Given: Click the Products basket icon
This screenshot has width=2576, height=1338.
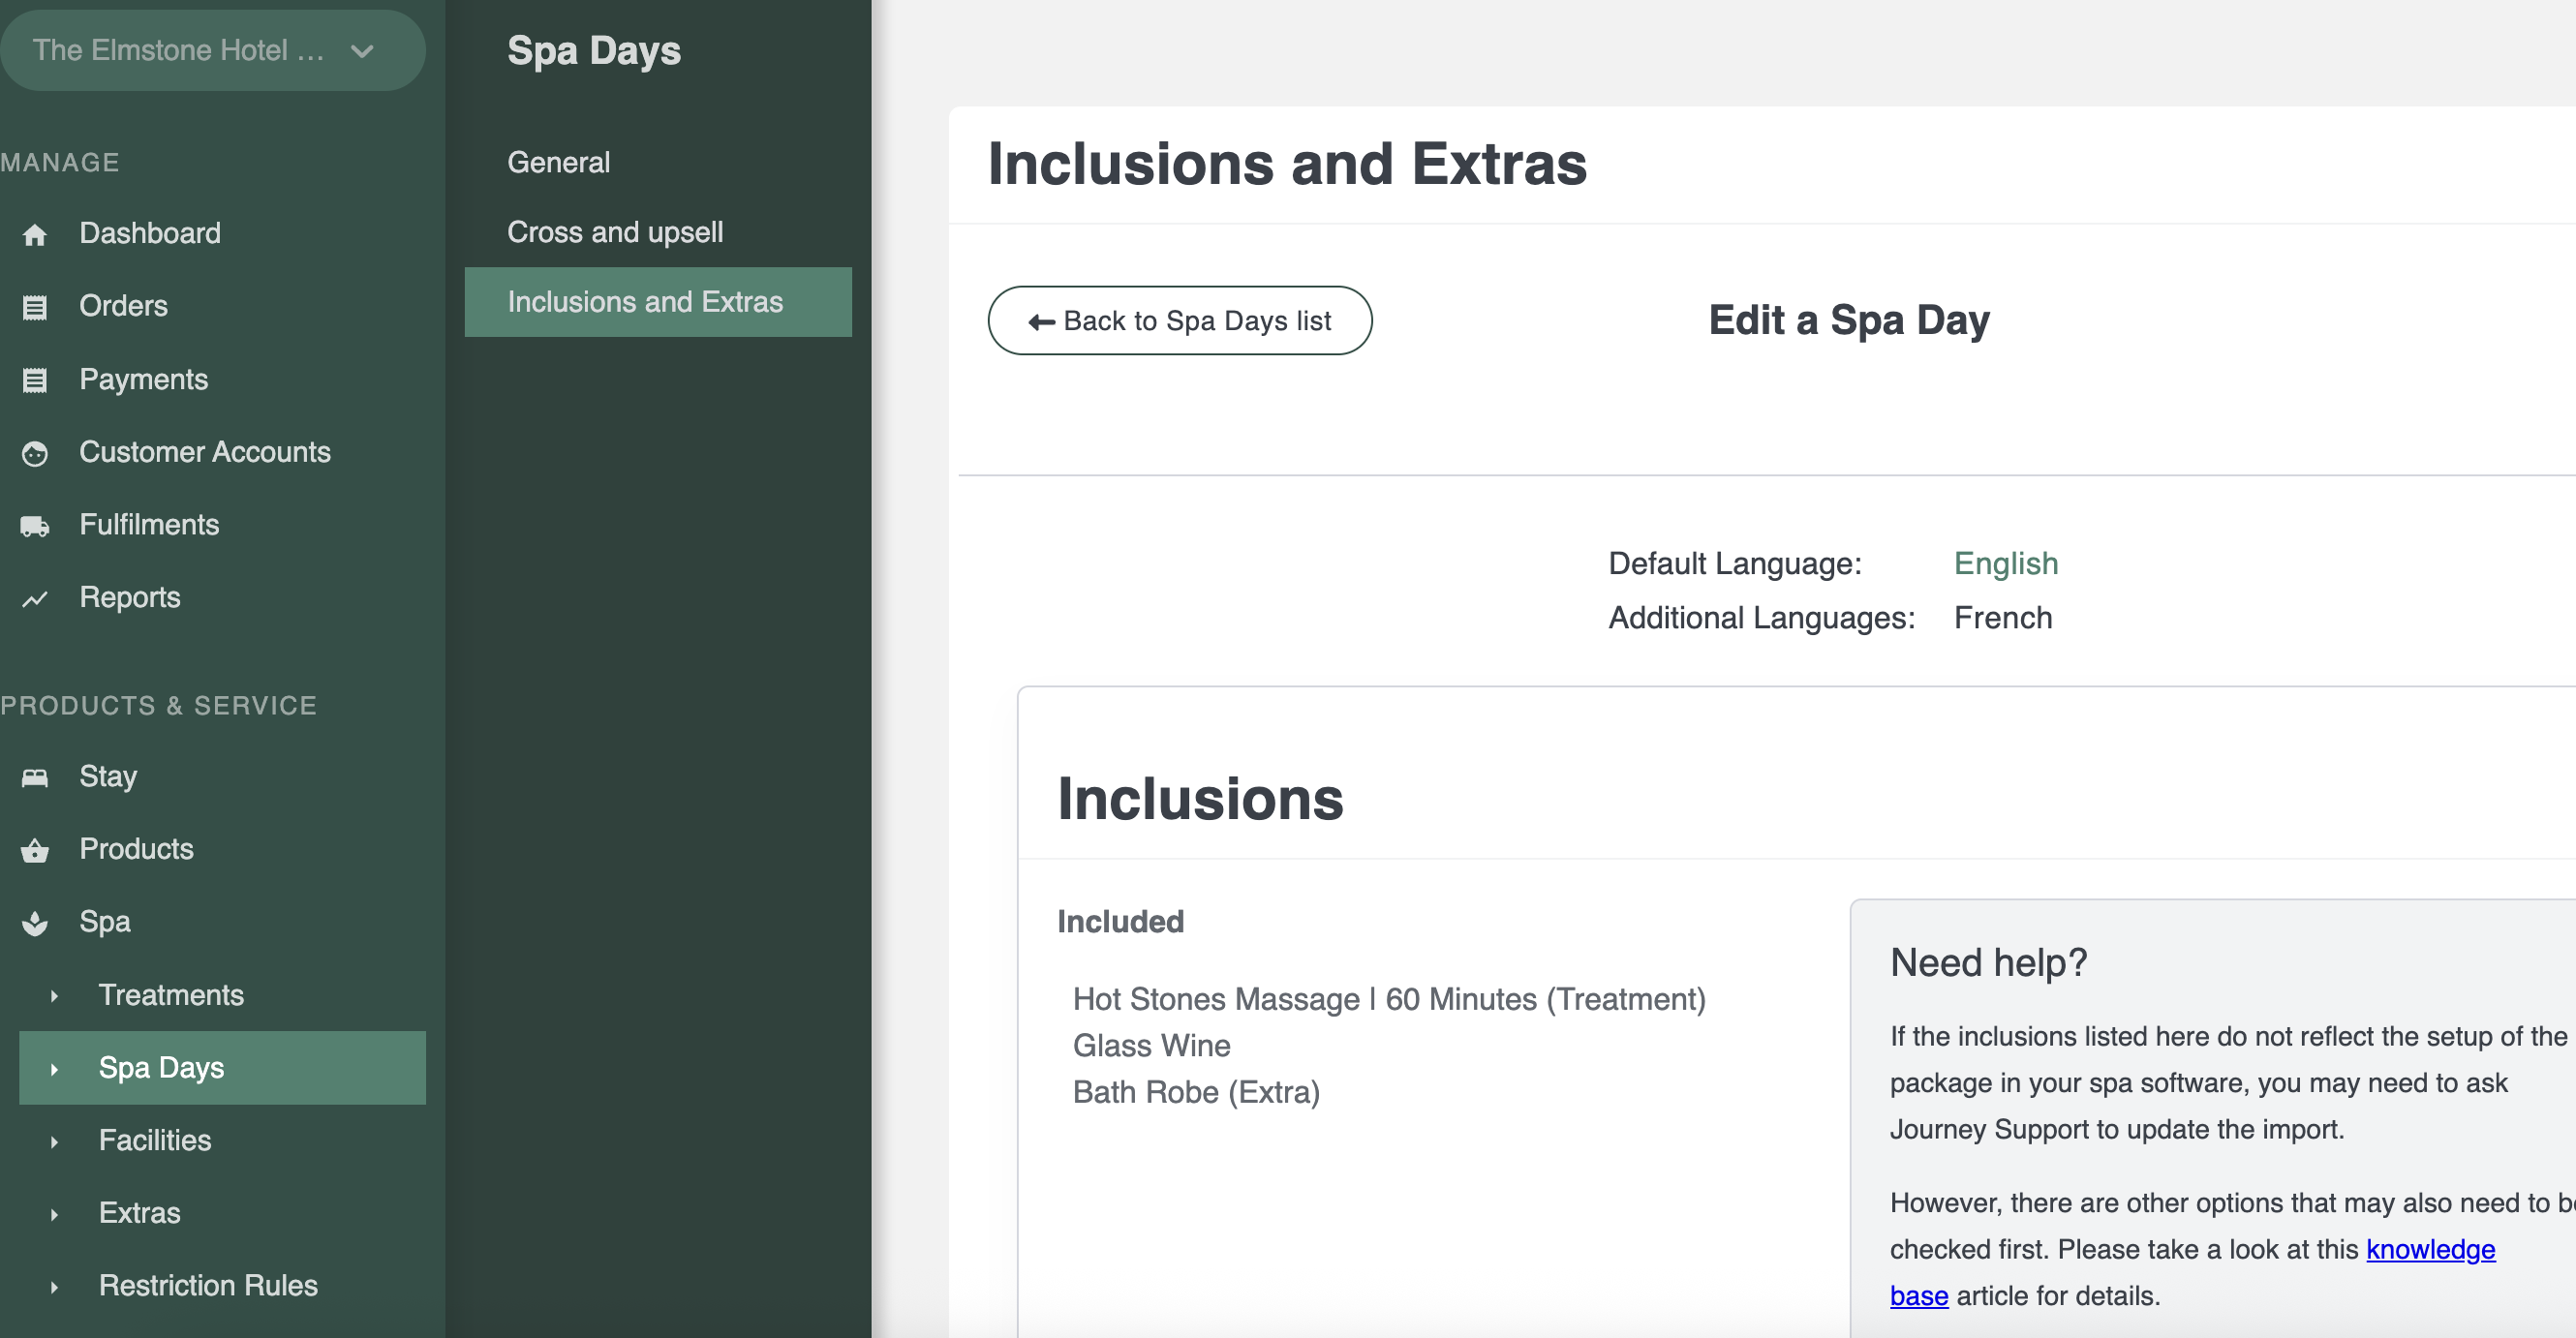Looking at the screenshot, I should click(x=35, y=850).
